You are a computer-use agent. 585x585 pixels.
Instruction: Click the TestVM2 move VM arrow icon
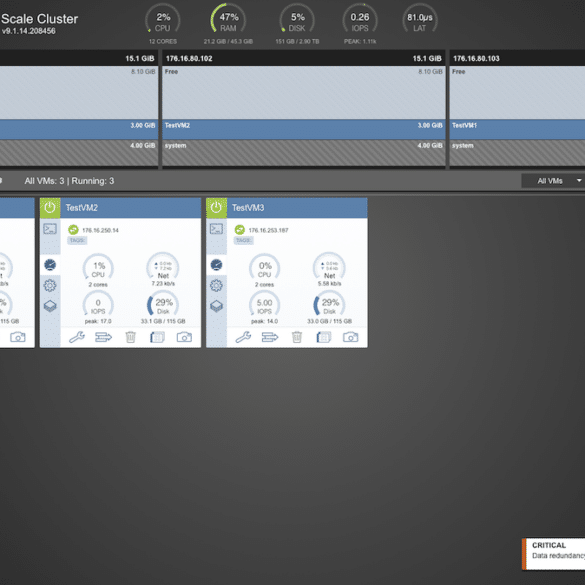[103, 337]
